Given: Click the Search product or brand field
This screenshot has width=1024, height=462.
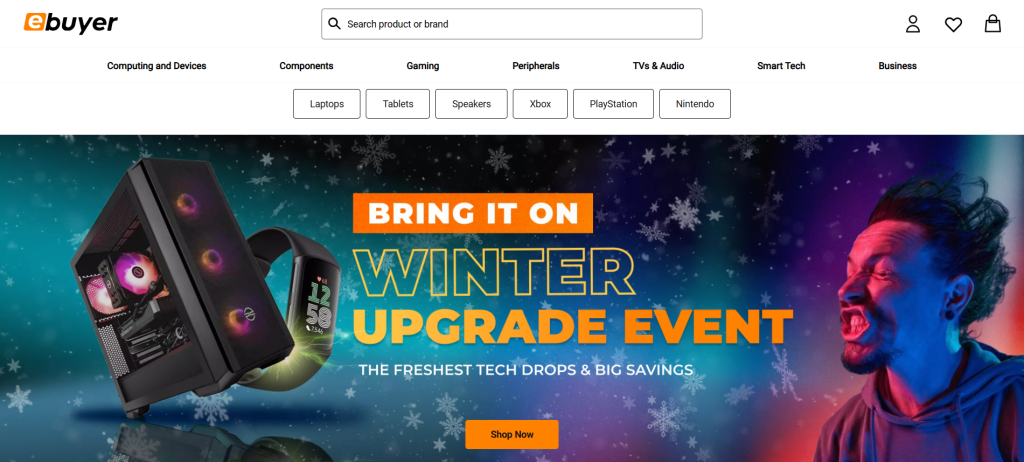Looking at the screenshot, I should coord(511,24).
